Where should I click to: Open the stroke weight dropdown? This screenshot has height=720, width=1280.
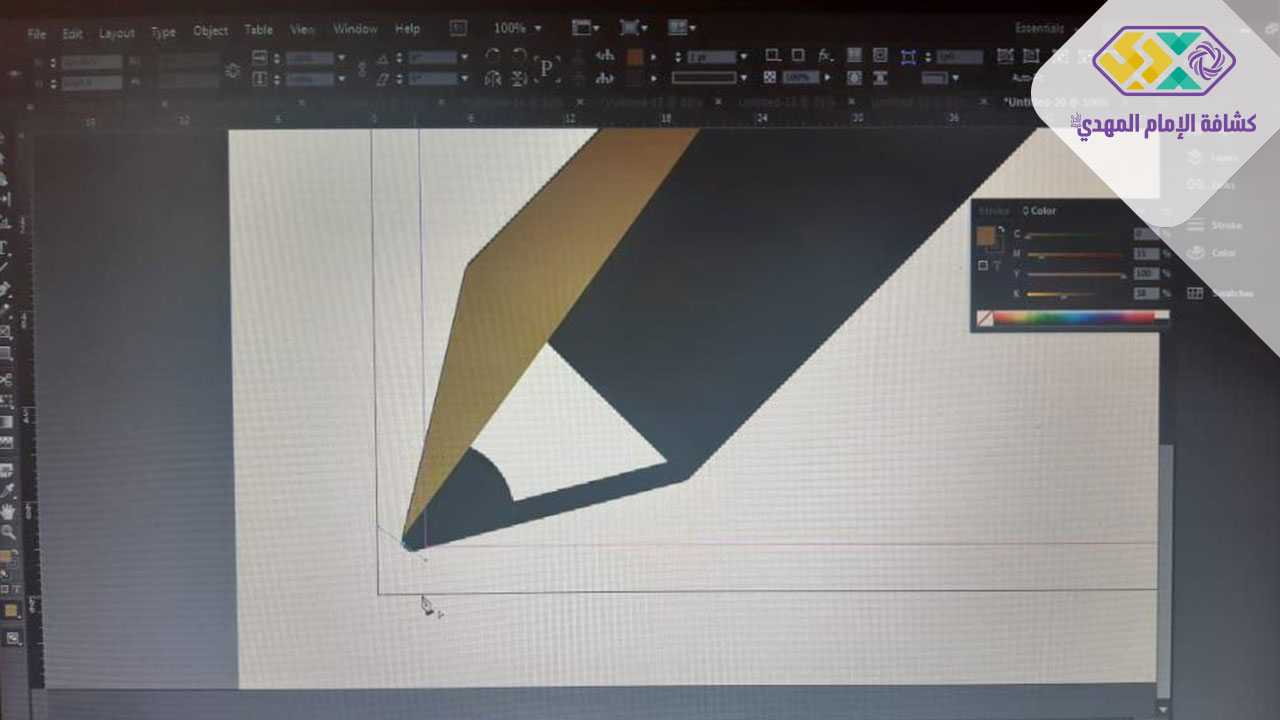coord(741,57)
